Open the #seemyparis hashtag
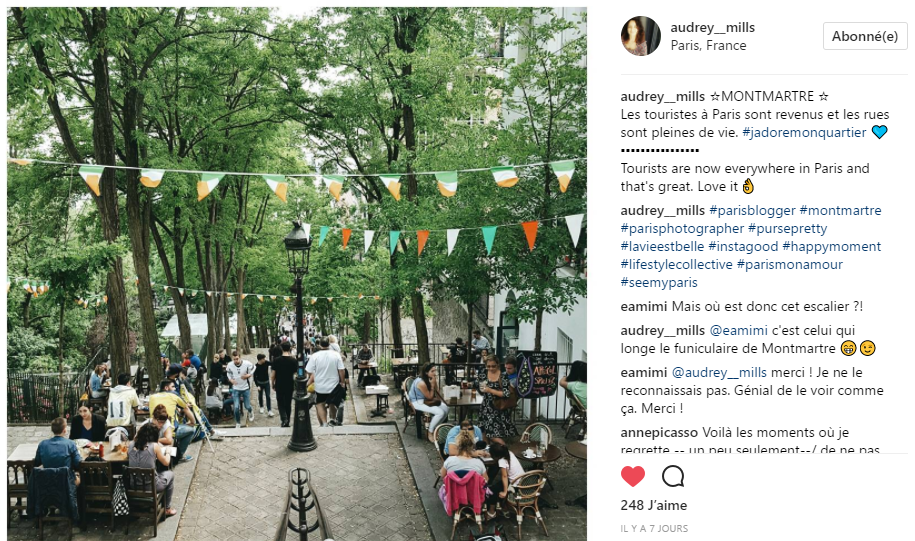The height and width of the screenshot is (541, 915). (659, 283)
